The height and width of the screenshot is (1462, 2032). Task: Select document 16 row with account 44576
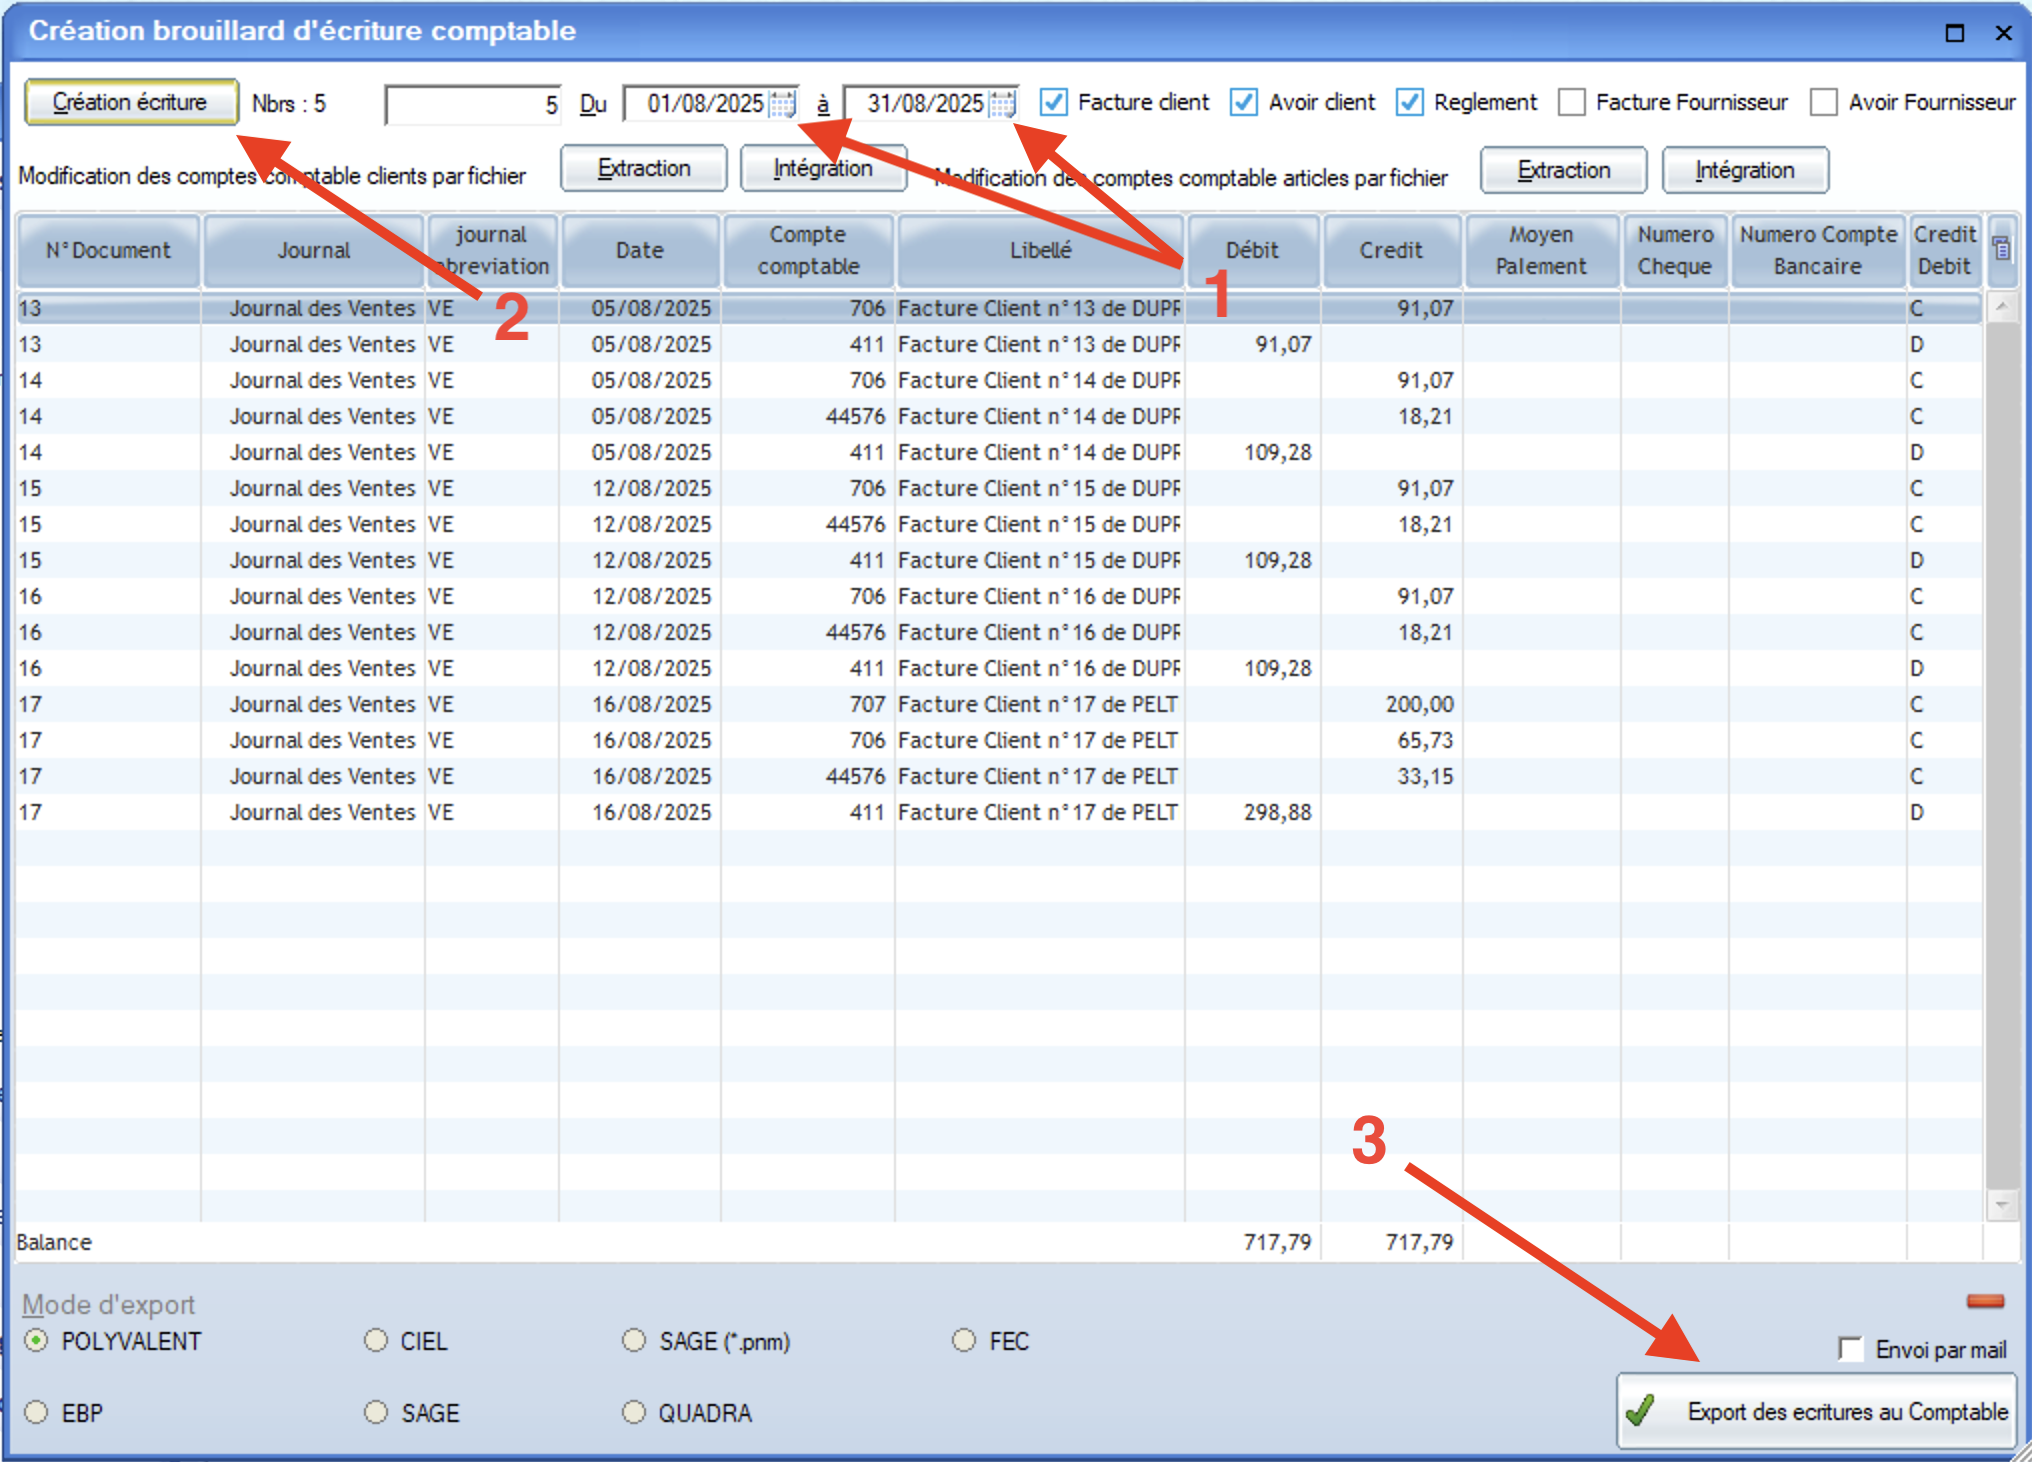coord(998,632)
